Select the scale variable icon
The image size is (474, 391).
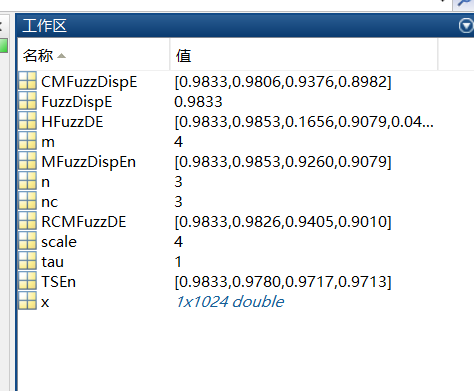point(27,241)
